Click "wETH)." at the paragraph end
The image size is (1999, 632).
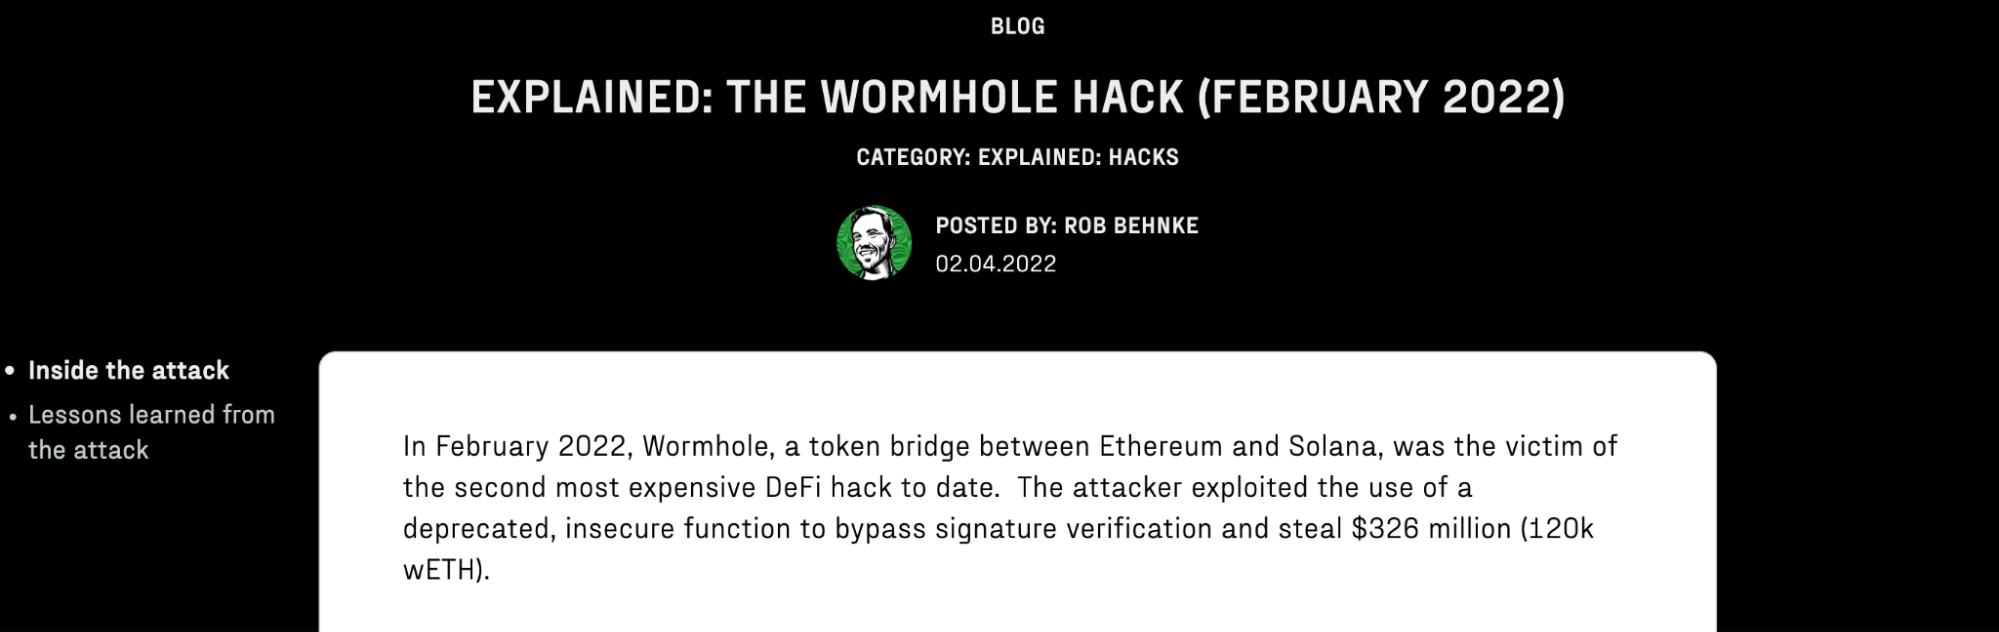coord(446,570)
